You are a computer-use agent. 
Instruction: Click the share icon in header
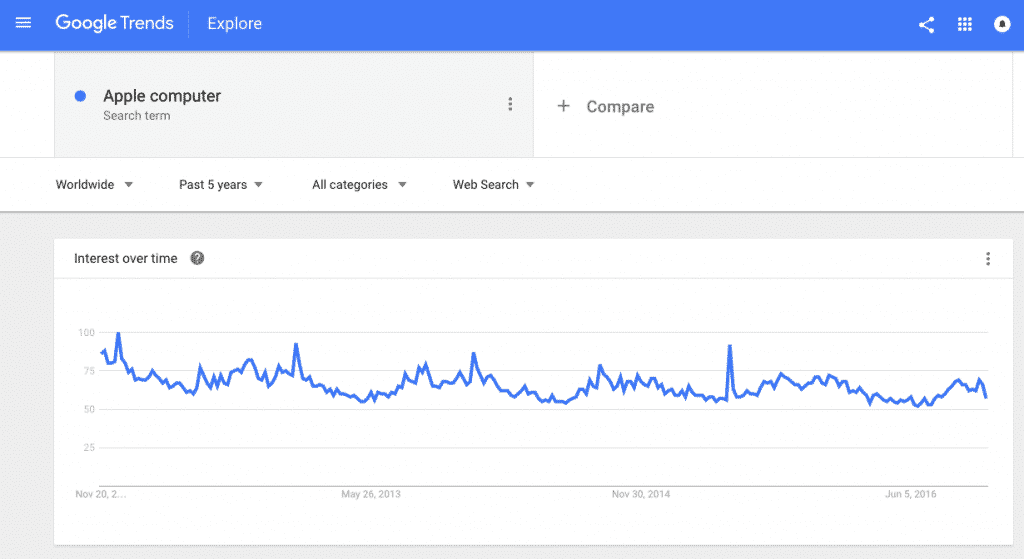pyautogui.click(x=926, y=25)
